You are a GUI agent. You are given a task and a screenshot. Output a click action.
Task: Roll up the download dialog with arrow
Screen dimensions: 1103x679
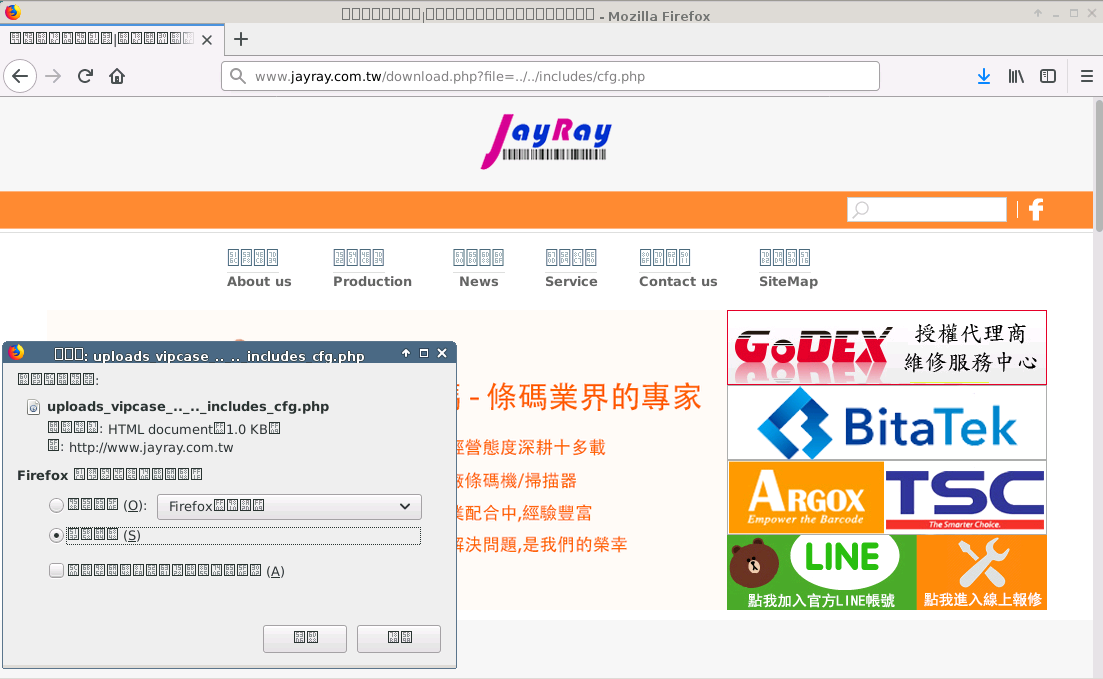(406, 353)
